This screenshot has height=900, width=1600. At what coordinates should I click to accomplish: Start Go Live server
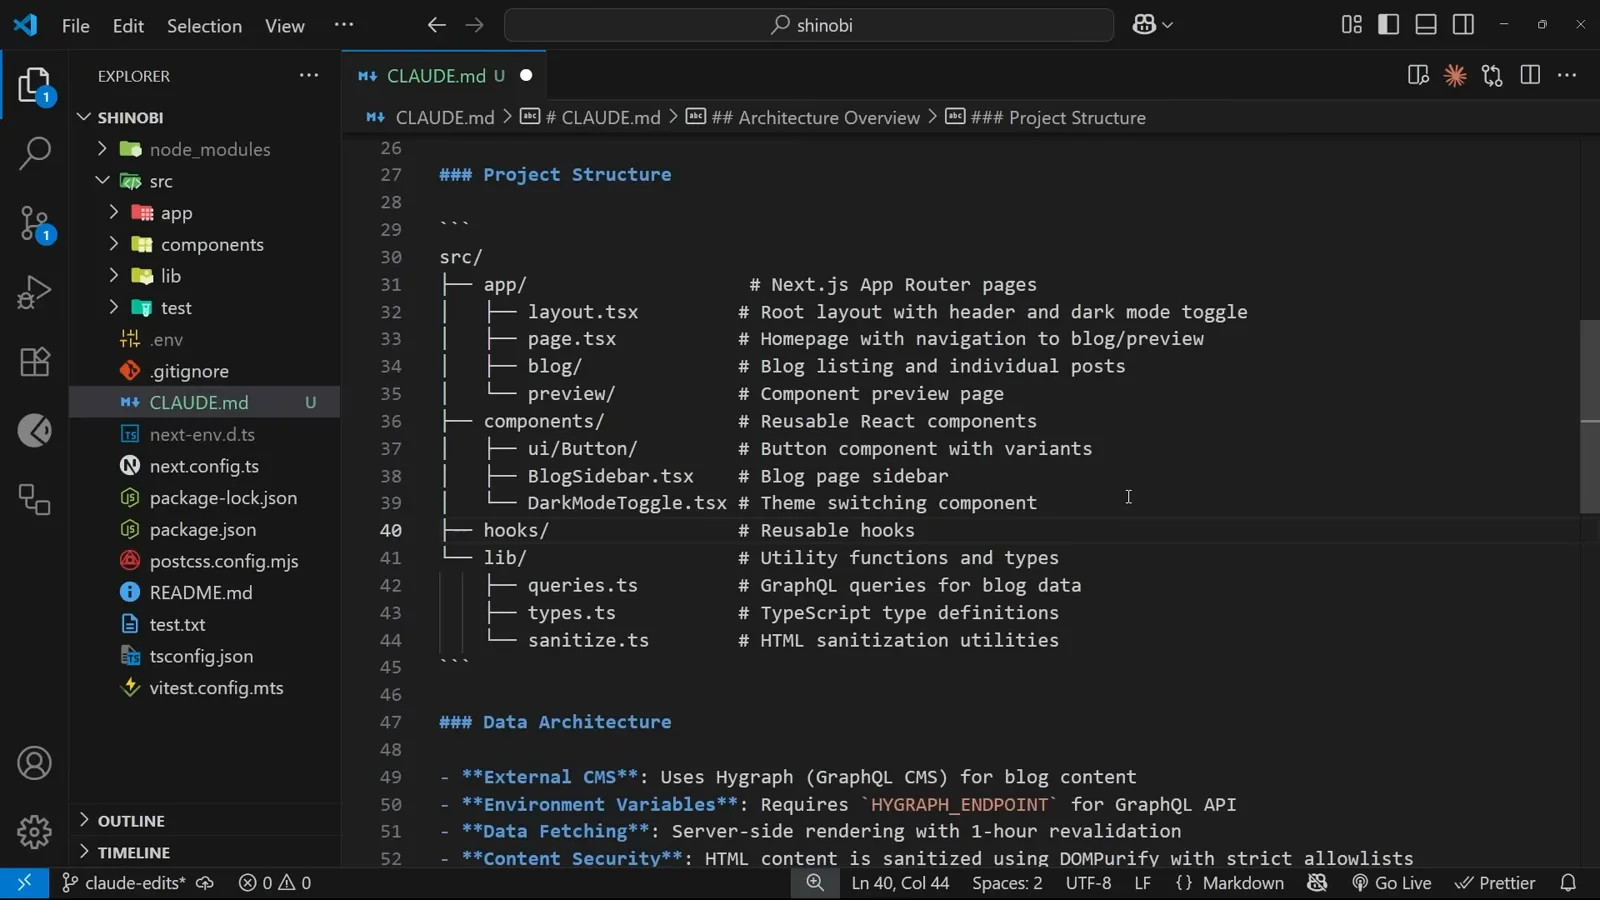click(x=1391, y=883)
